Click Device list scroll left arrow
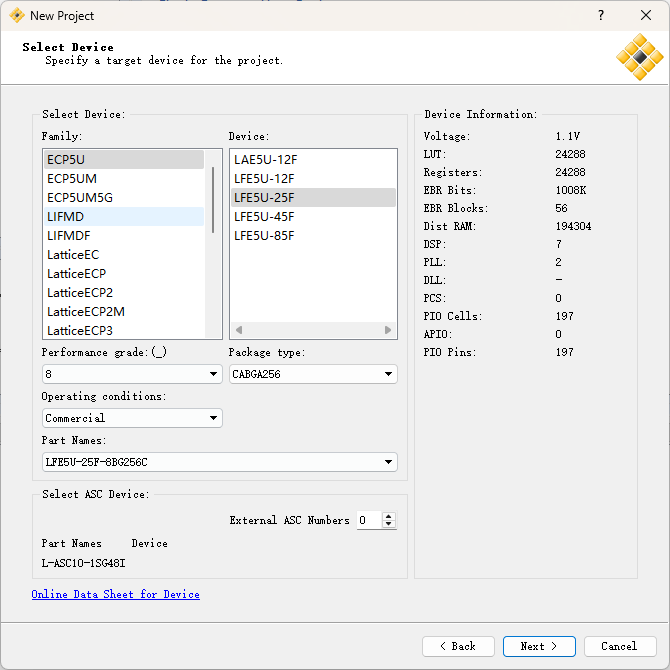This screenshot has height=670, width=670. 239,330
